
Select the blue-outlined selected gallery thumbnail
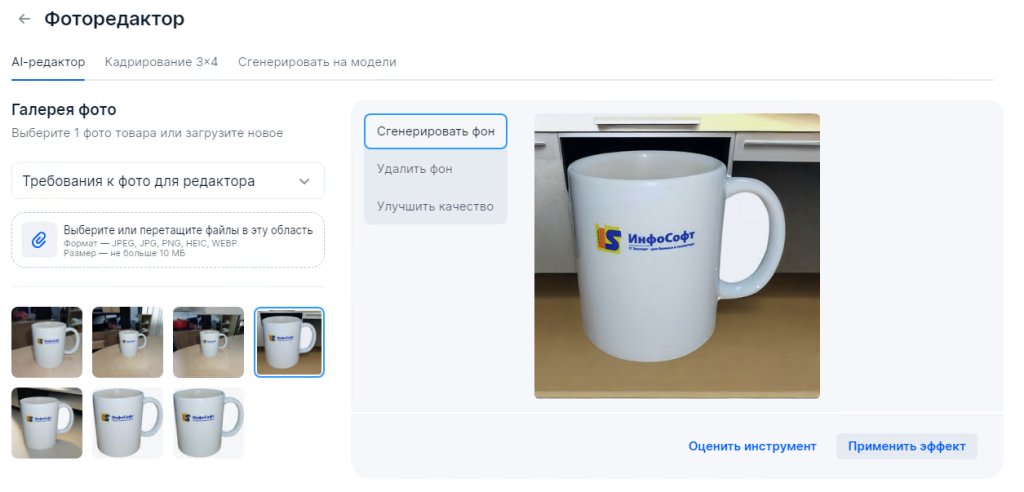click(289, 342)
